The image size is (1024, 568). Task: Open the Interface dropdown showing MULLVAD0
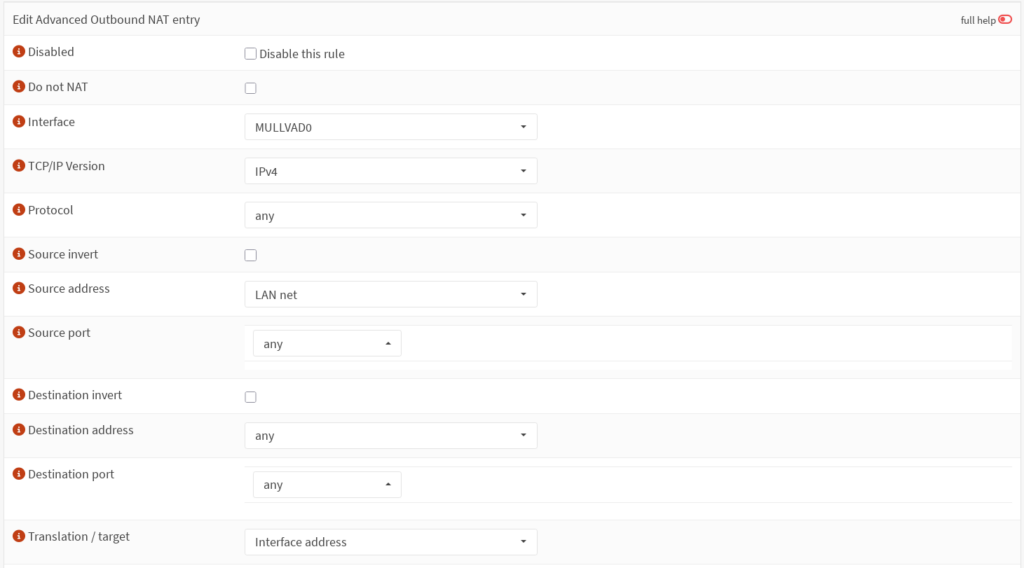[x=390, y=127]
